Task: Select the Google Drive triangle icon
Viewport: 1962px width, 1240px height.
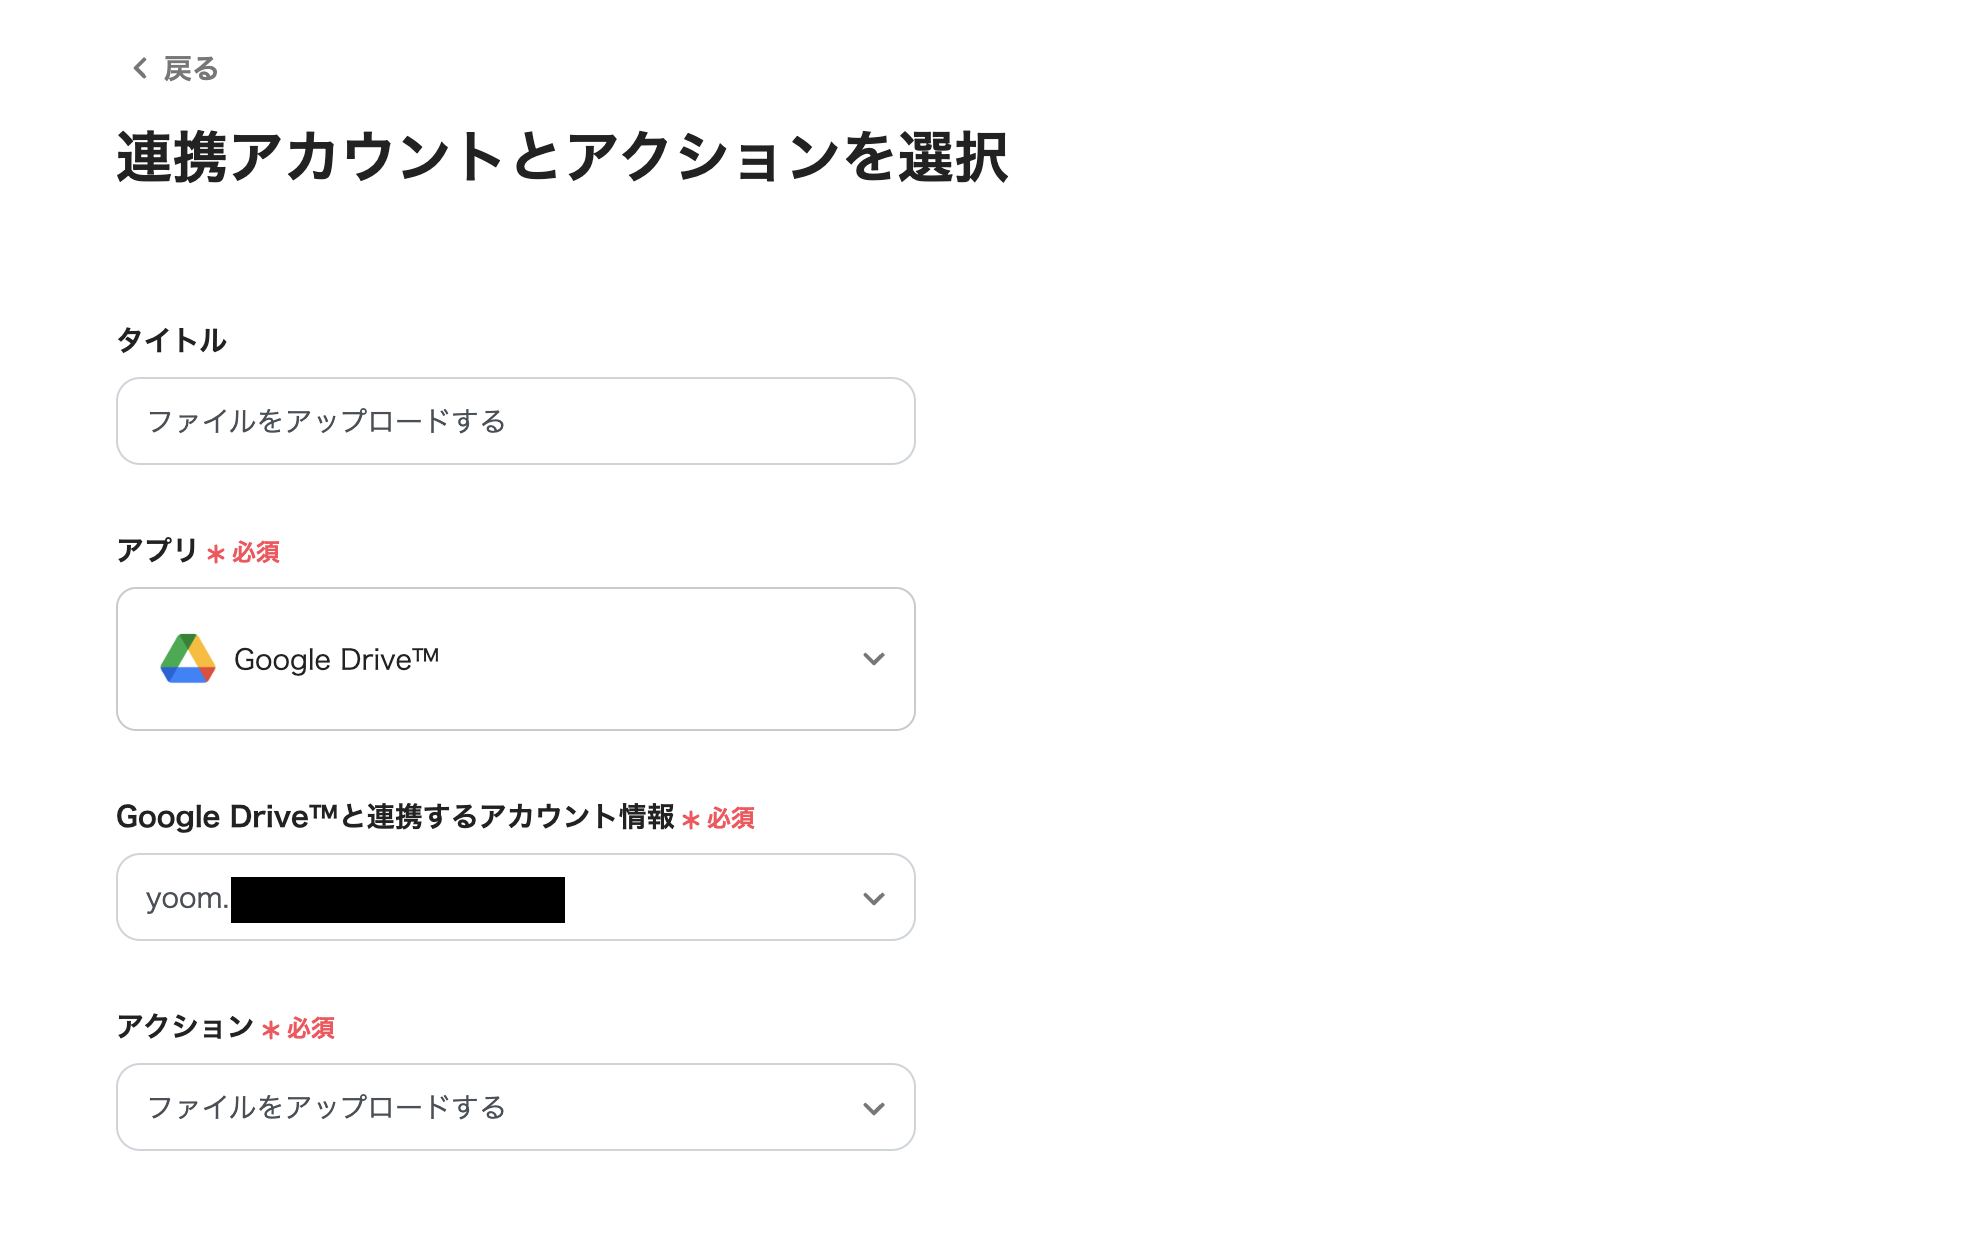Action: click(189, 658)
